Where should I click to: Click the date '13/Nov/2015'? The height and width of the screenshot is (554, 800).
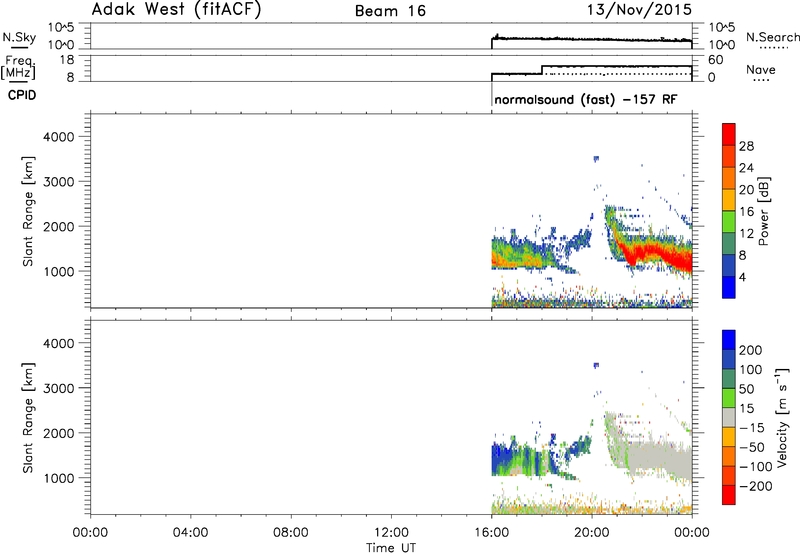click(639, 10)
